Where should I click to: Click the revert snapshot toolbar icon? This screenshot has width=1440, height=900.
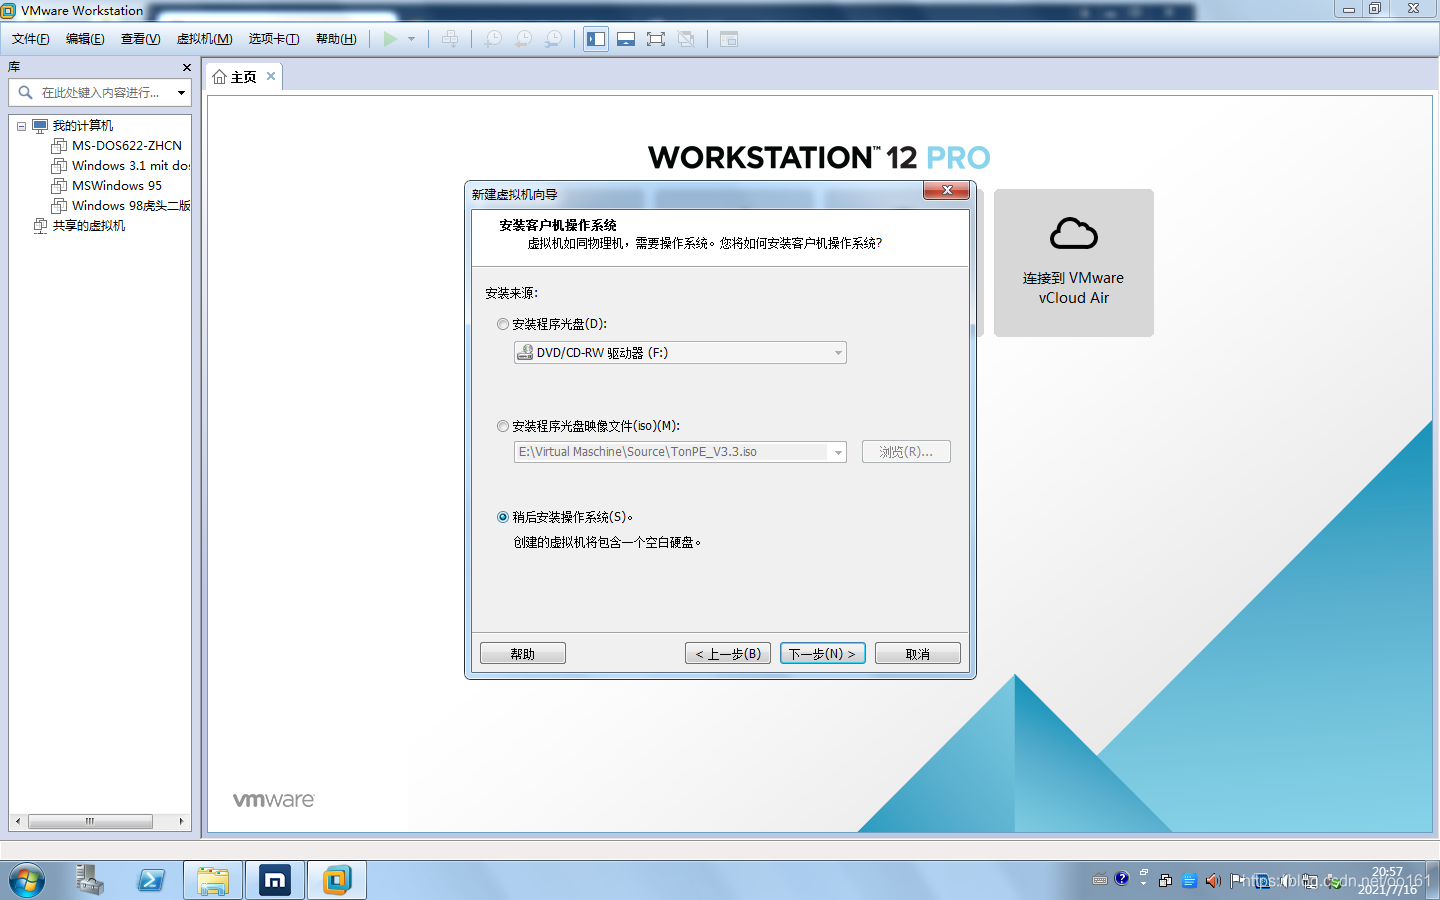[x=523, y=39]
